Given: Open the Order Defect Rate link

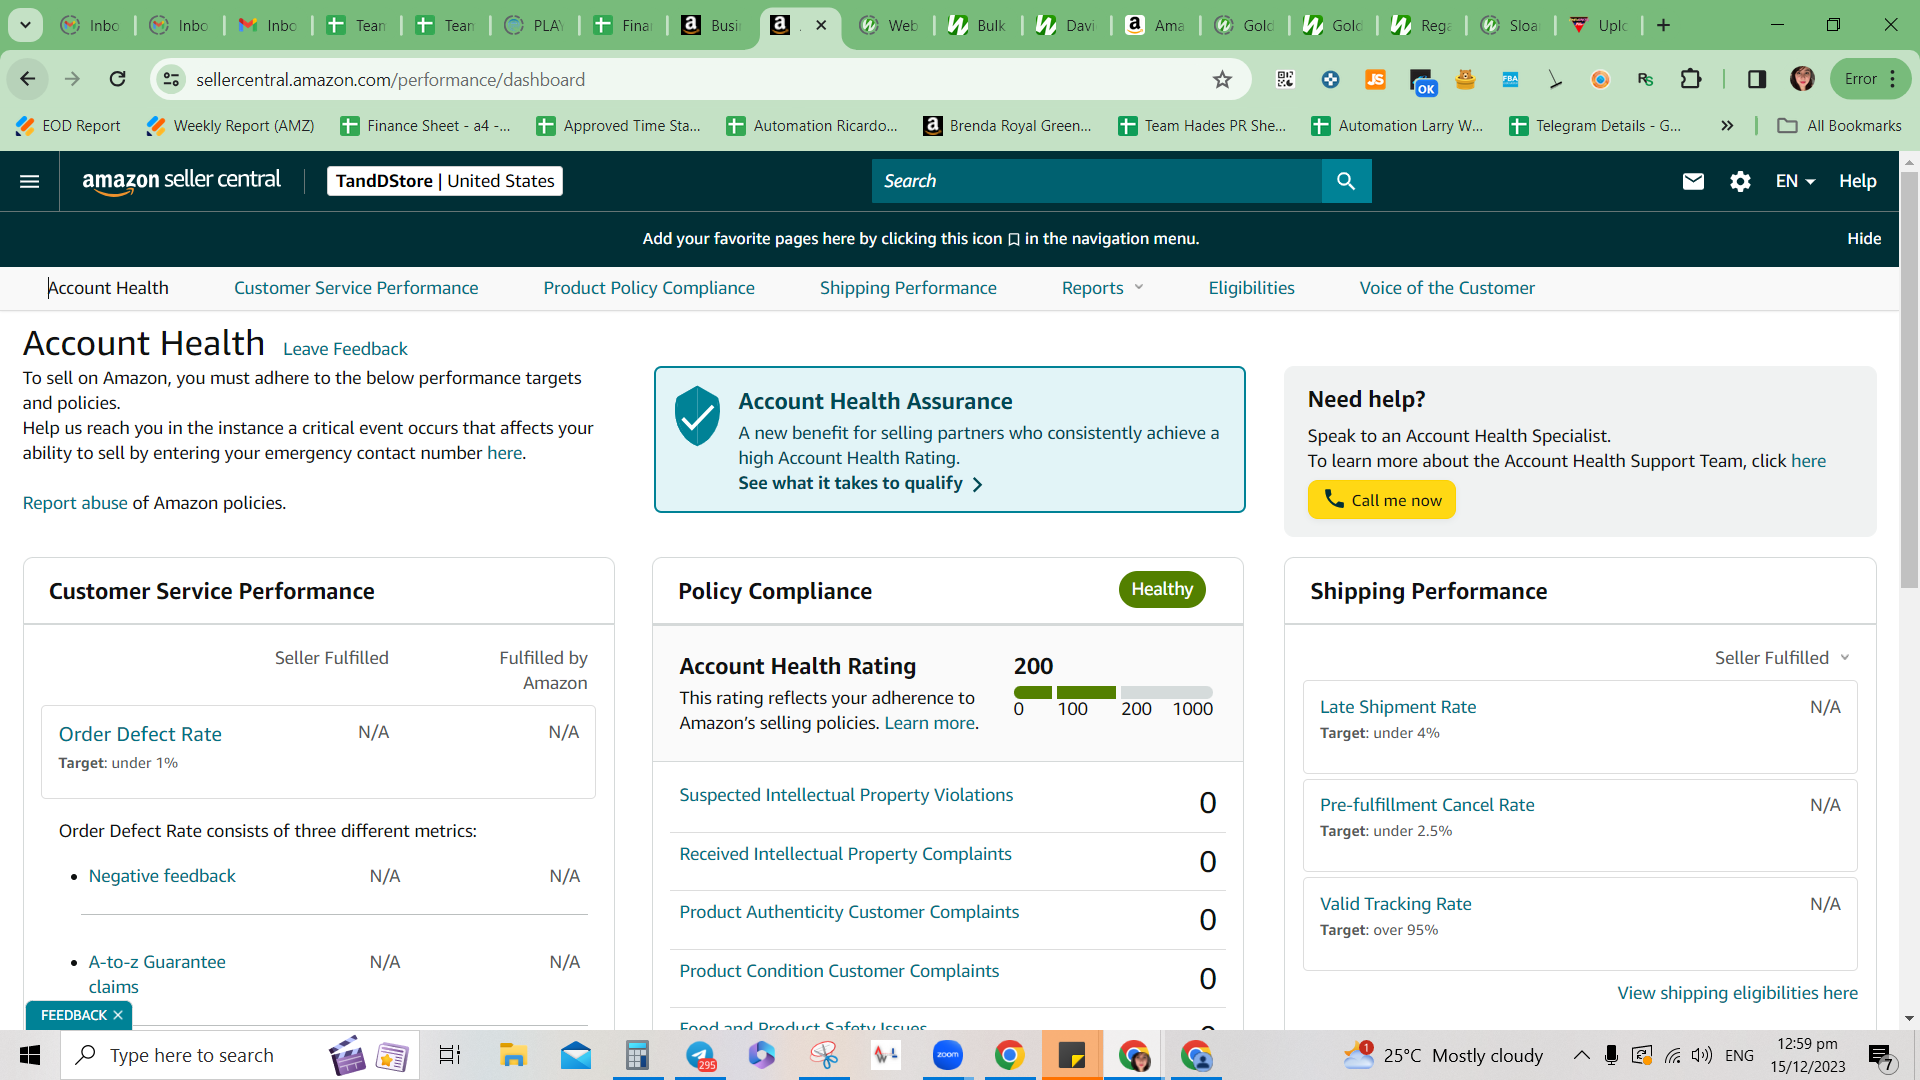Looking at the screenshot, I should click(140, 734).
